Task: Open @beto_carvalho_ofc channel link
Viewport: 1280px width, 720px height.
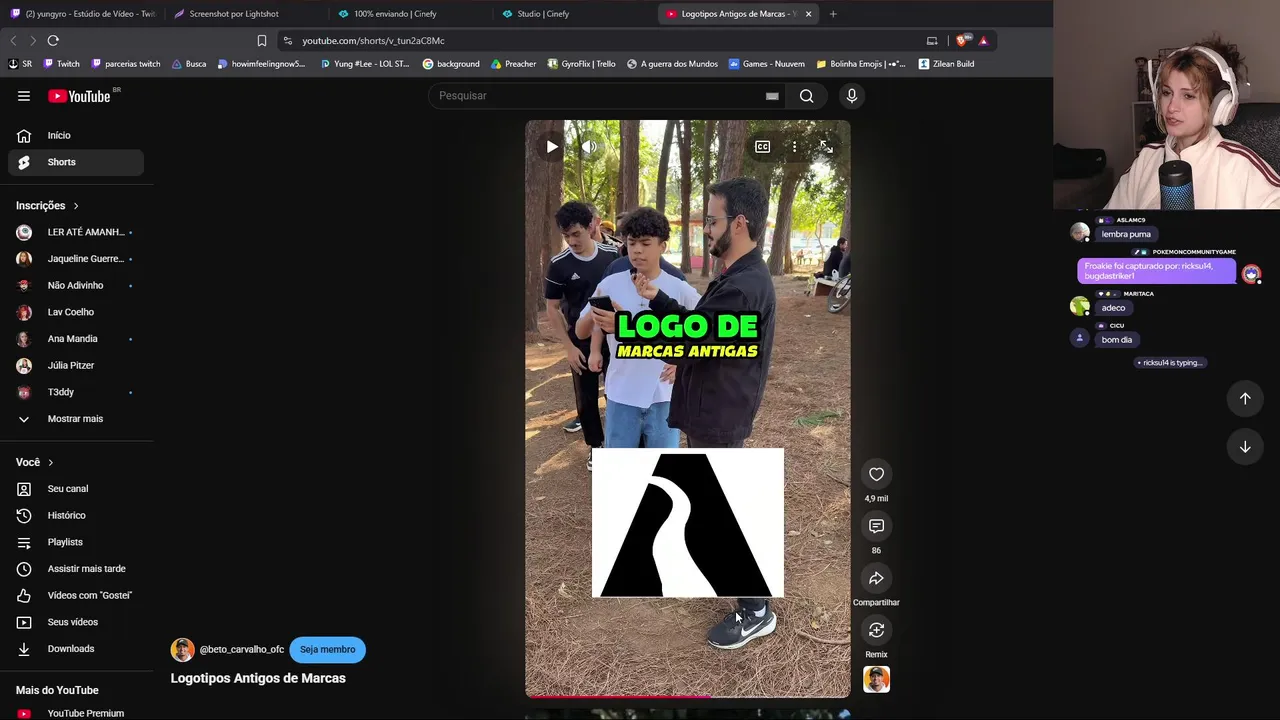Action: (x=242, y=650)
